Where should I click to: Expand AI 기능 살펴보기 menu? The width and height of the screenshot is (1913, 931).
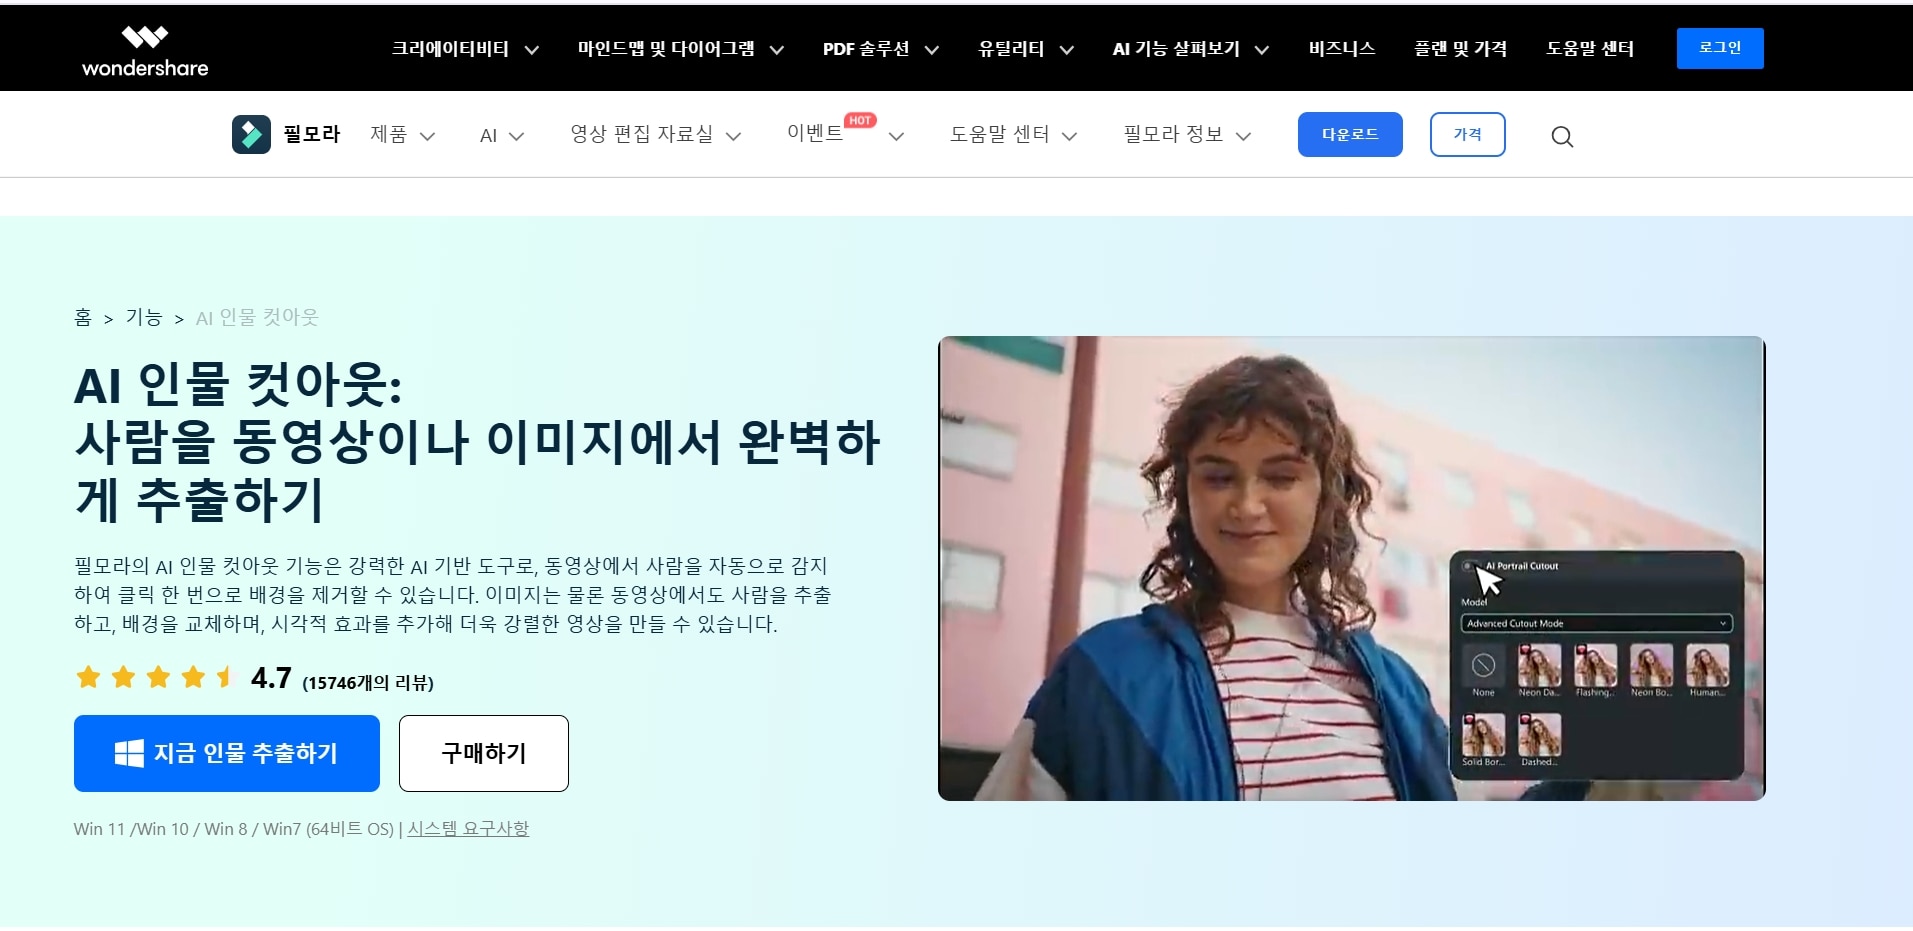click(1190, 49)
